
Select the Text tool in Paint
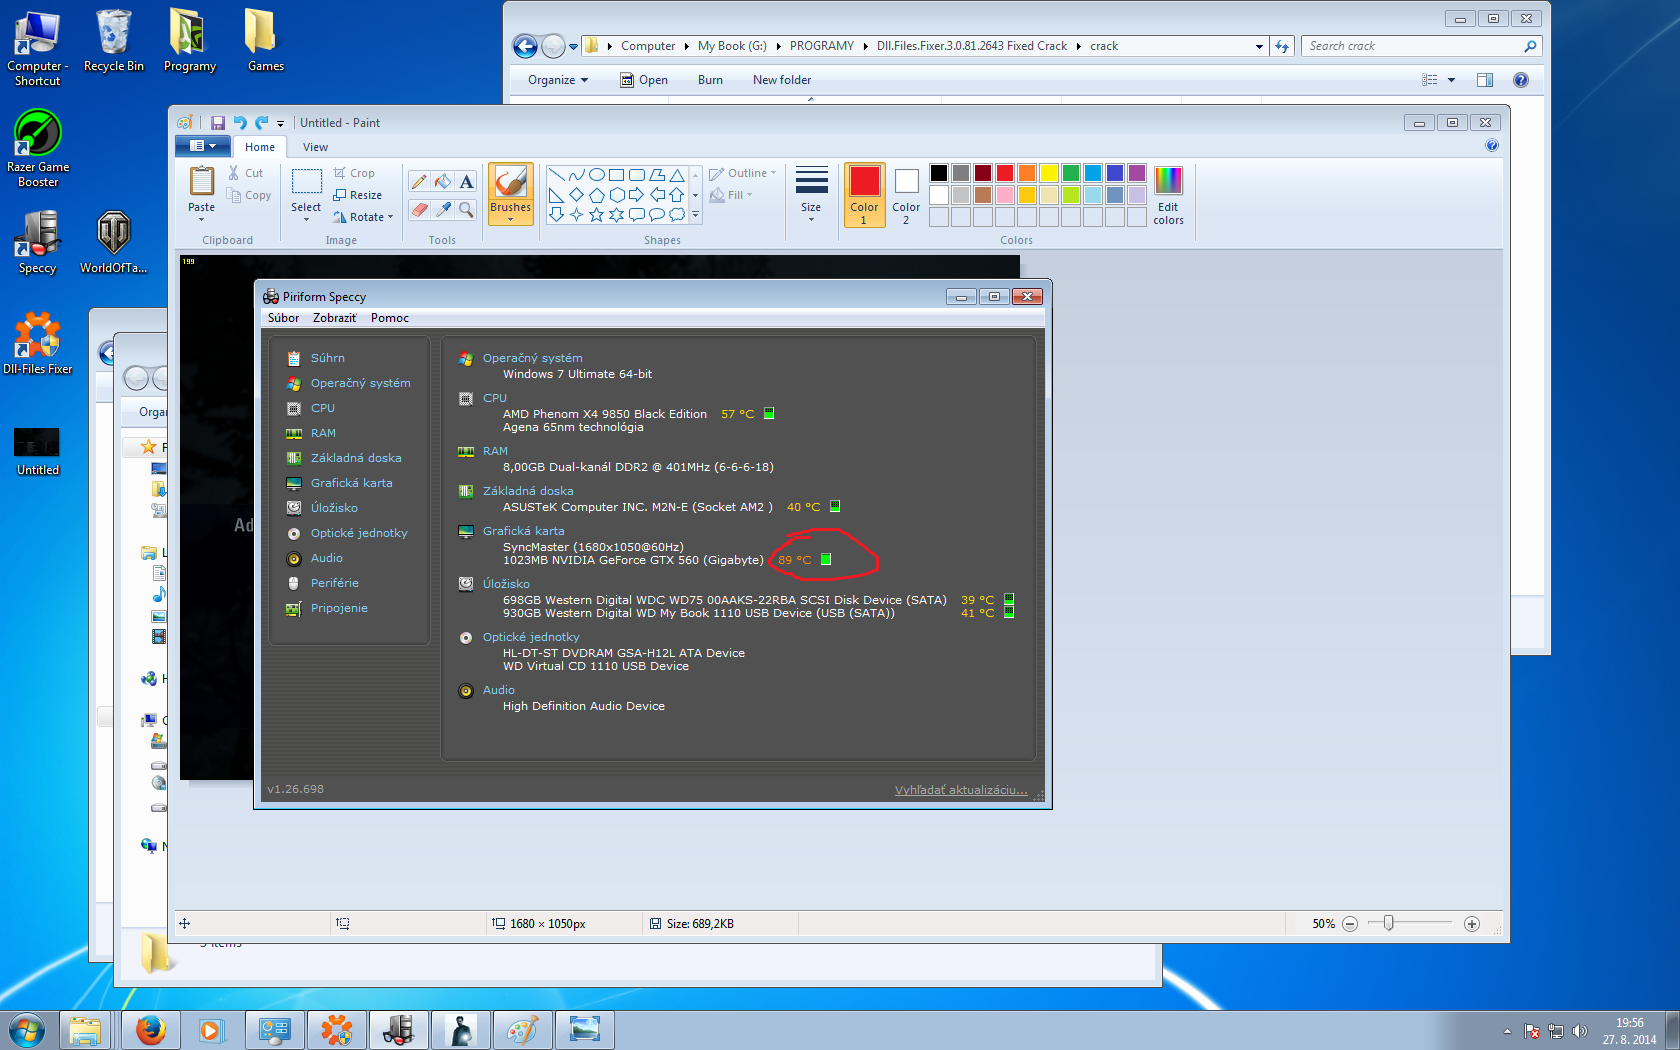pyautogui.click(x=467, y=181)
